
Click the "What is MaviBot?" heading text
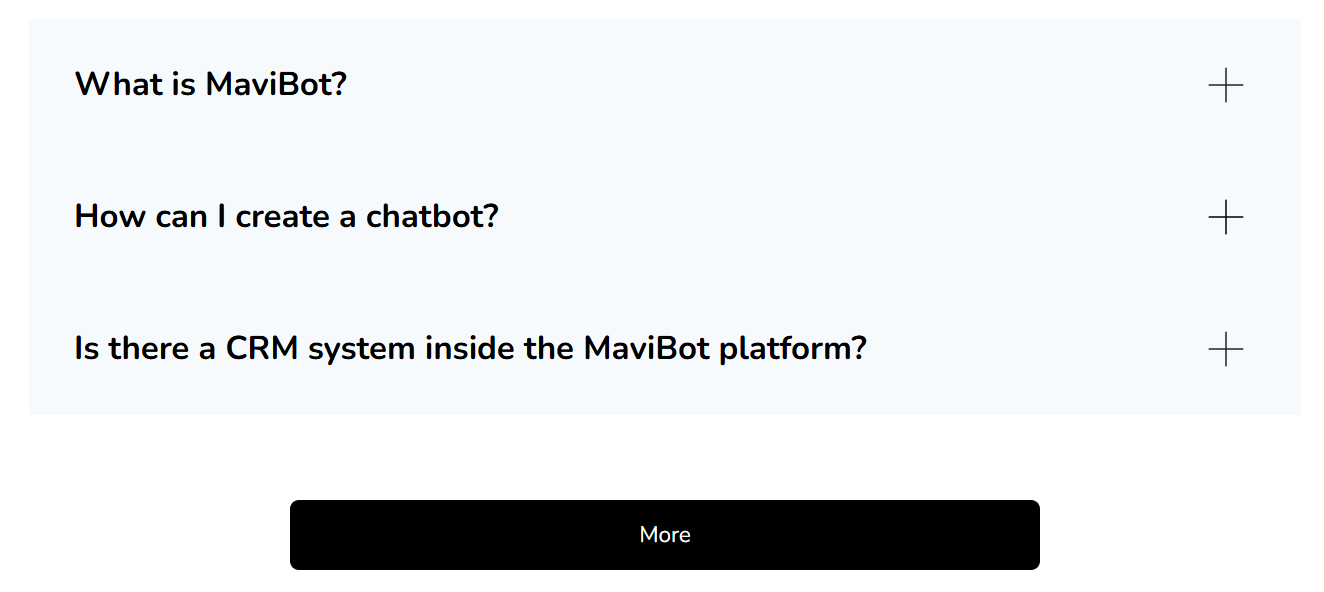(x=210, y=85)
